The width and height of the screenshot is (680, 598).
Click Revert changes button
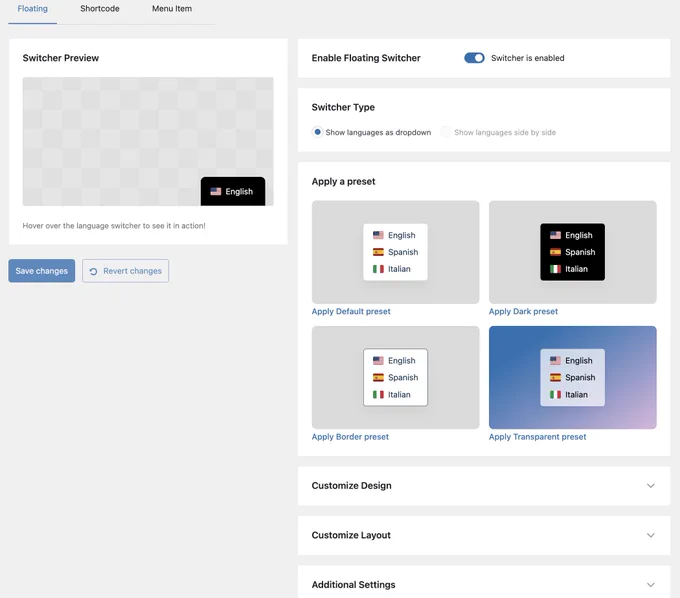coord(125,271)
